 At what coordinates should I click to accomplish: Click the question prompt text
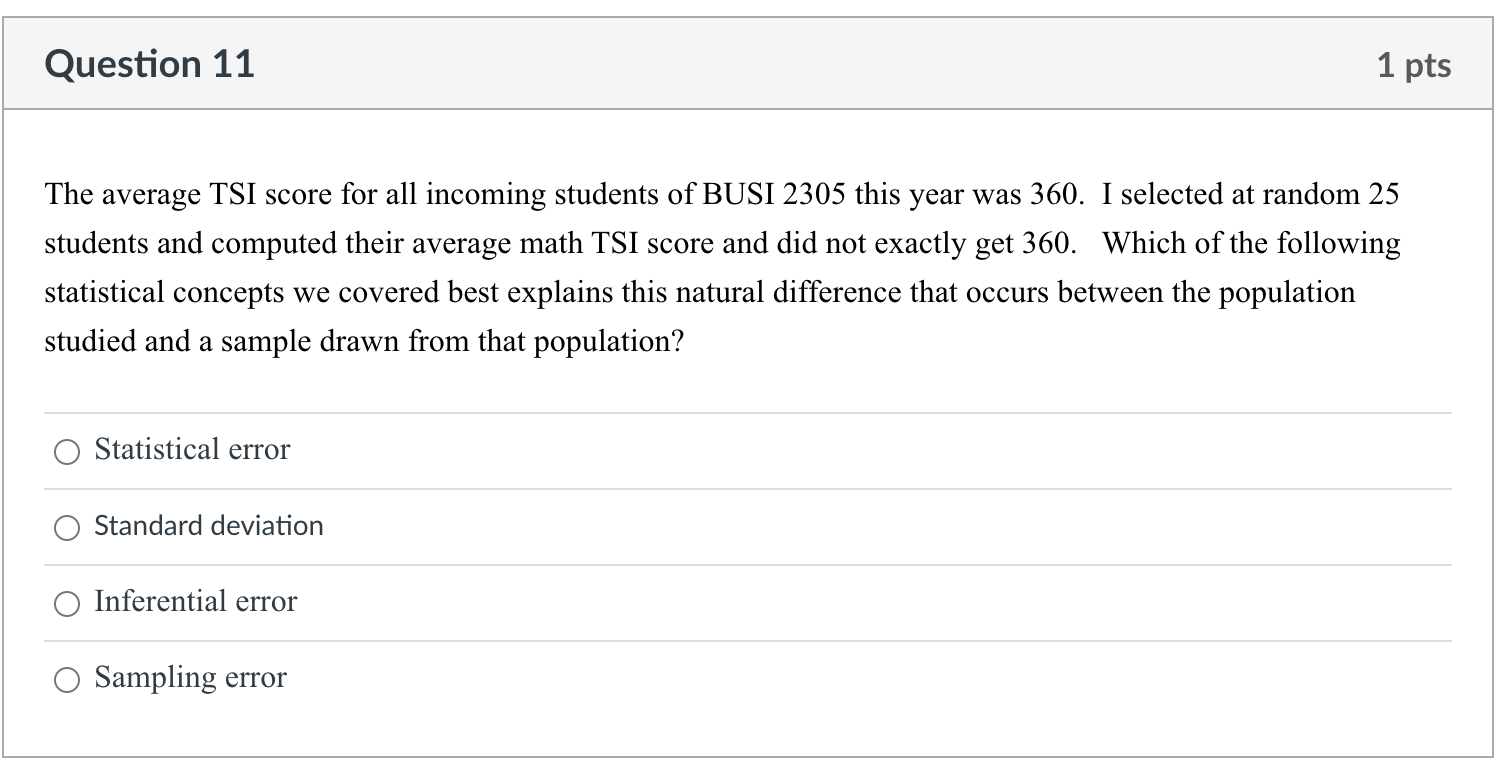pyautogui.click(x=720, y=267)
